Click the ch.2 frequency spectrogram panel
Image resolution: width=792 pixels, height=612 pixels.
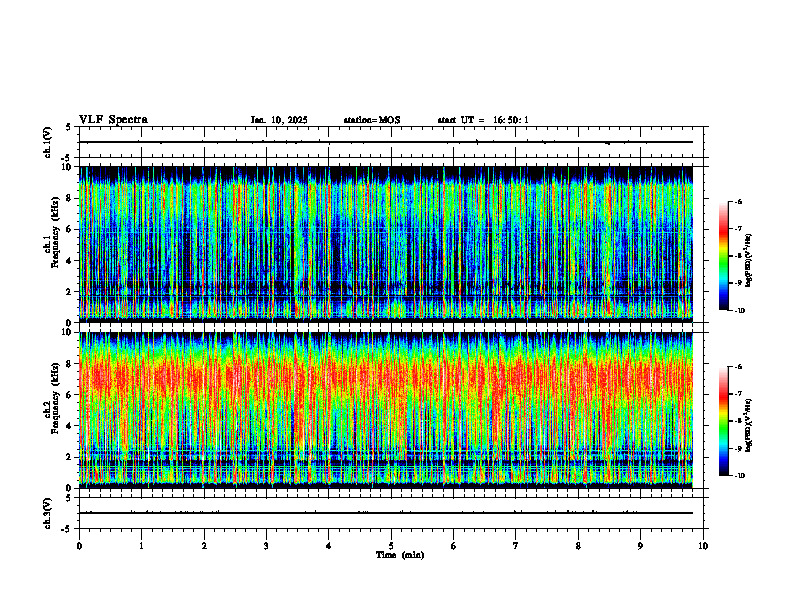tap(386, 410)
